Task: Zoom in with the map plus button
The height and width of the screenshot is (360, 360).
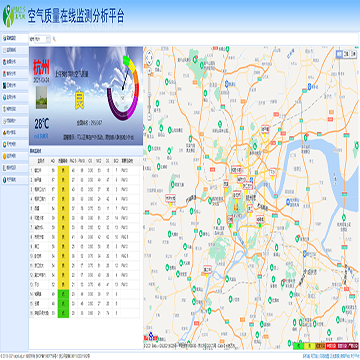Action: pyautogui.click(x=149, y=70)
